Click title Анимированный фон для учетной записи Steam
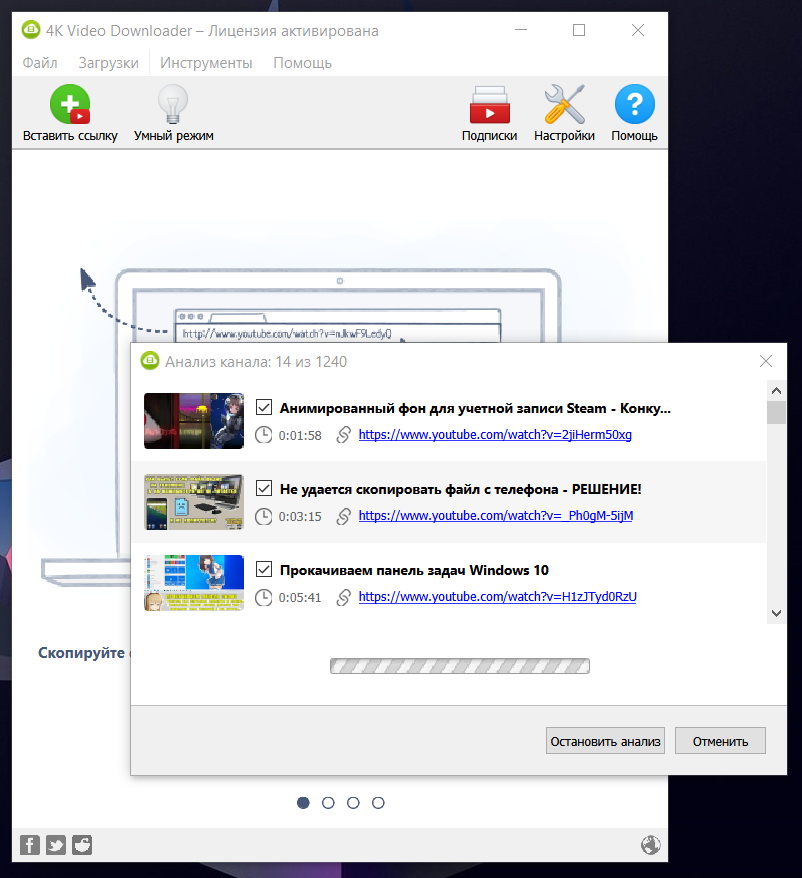Image resolution: width=802 pixels, height=878 pixels. point(475,408)
